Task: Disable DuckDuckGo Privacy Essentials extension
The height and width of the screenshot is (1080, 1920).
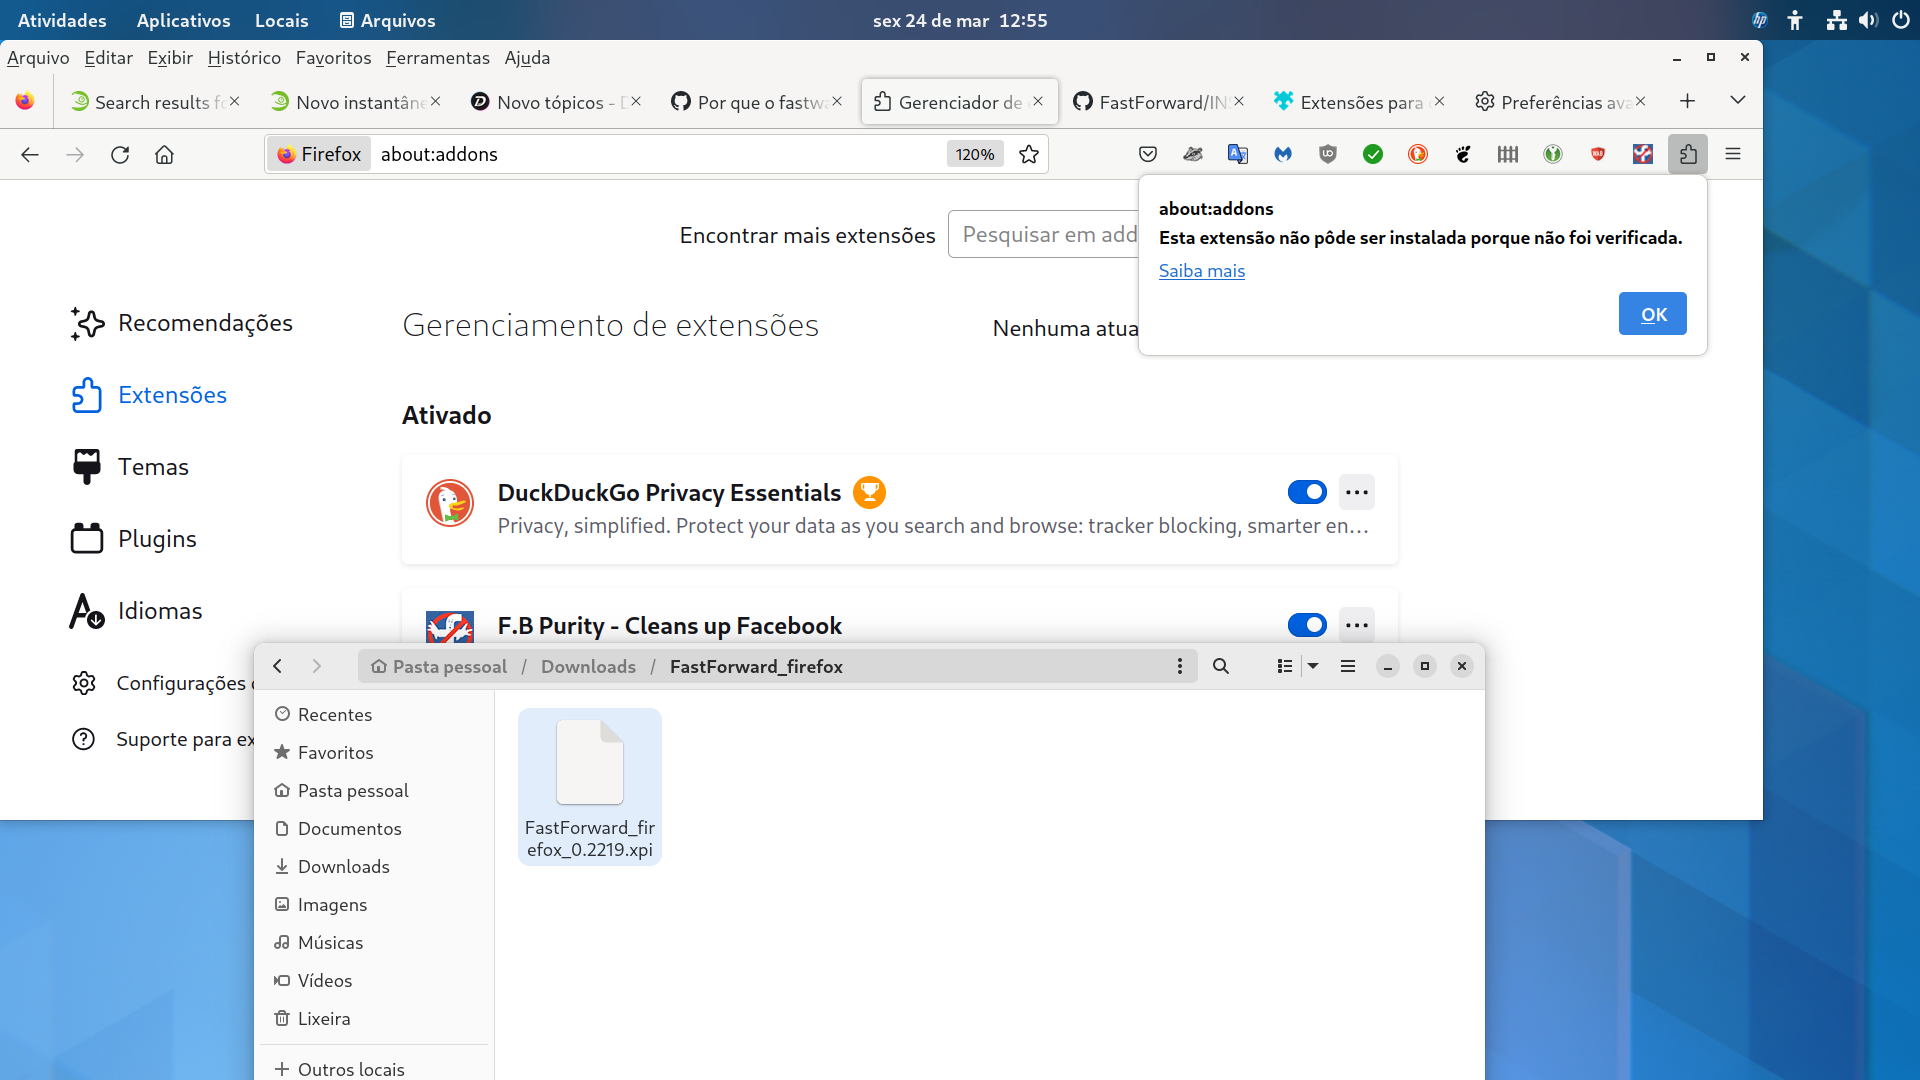Action: coord(1307,492)
